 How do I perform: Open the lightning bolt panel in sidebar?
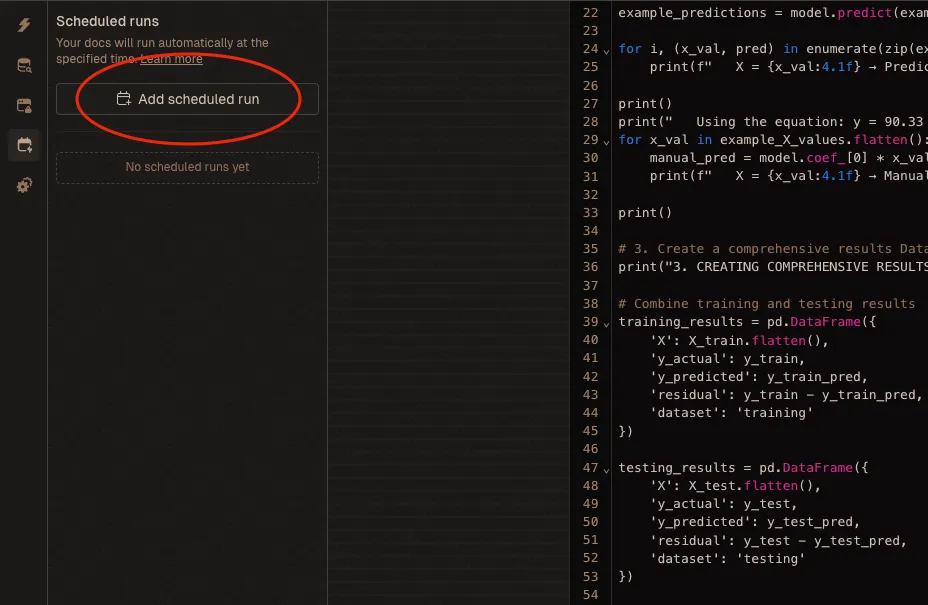point(24,25)
